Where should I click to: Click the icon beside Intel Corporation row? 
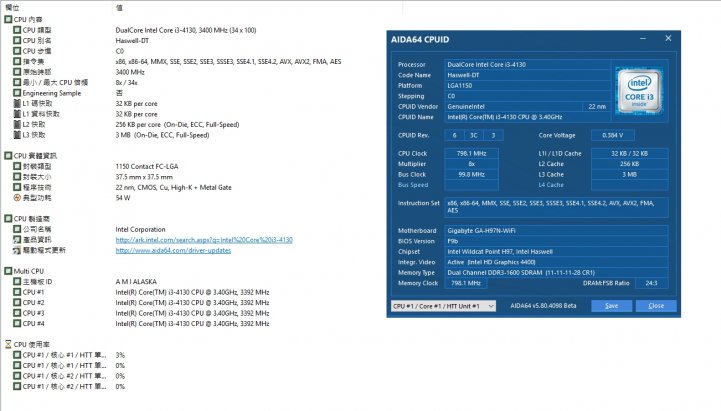[17, 229]
